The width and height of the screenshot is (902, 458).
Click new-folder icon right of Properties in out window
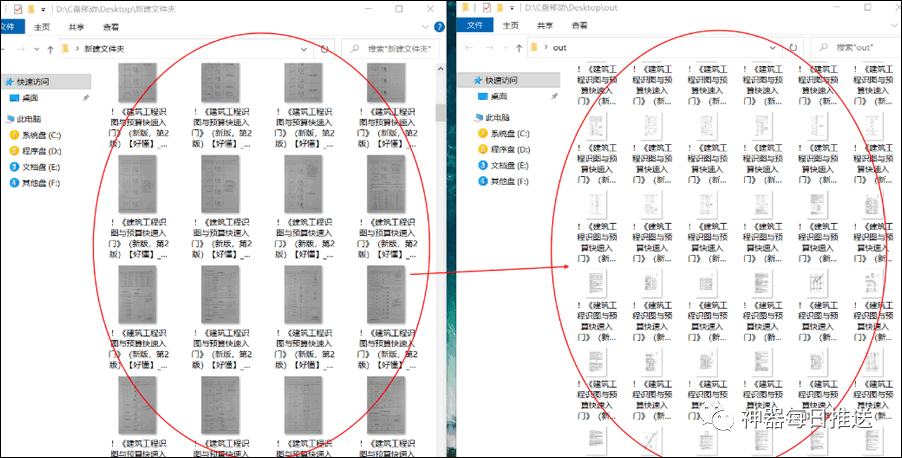pyautogui.click(x=501, y=8)
